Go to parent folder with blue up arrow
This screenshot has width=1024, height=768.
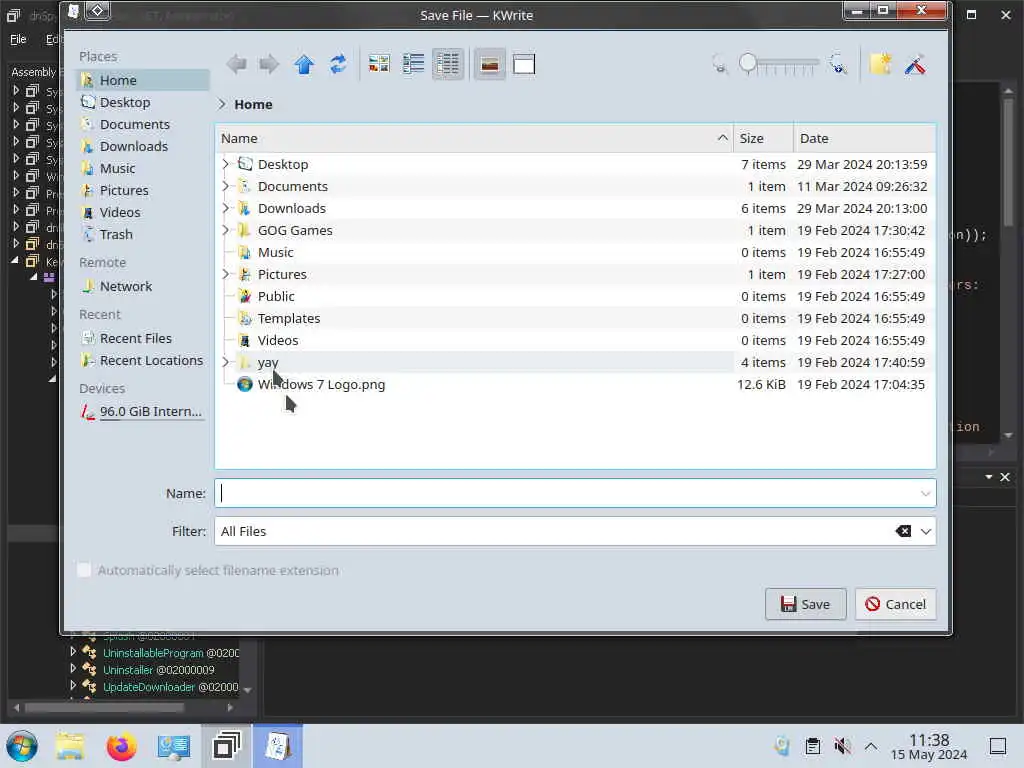pyautogui.click(x=304, y=64)
